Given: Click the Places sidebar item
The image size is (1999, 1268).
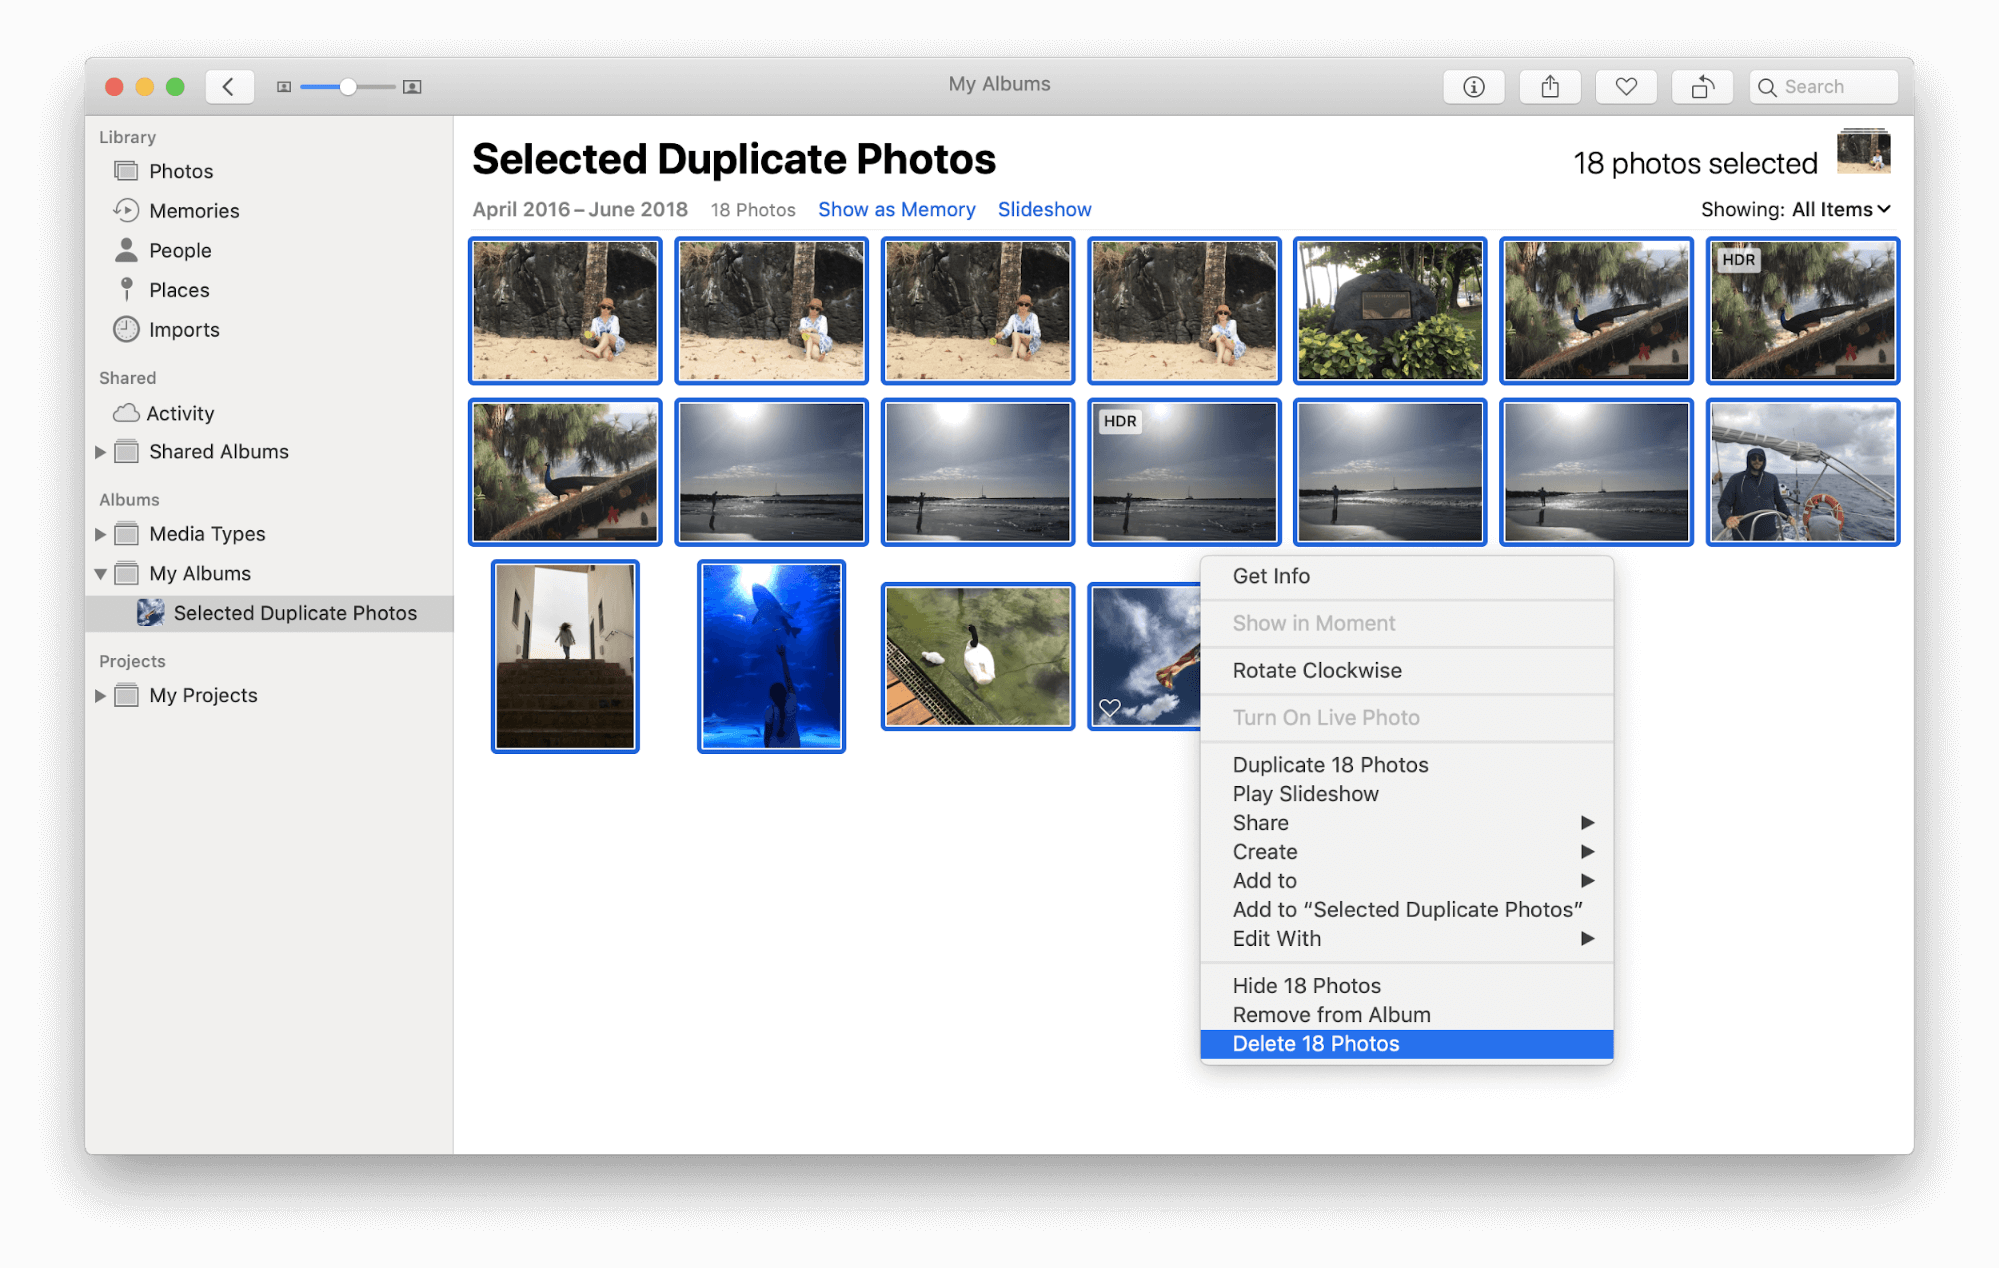Looking at the screenshot, I should tap(179, 290).
